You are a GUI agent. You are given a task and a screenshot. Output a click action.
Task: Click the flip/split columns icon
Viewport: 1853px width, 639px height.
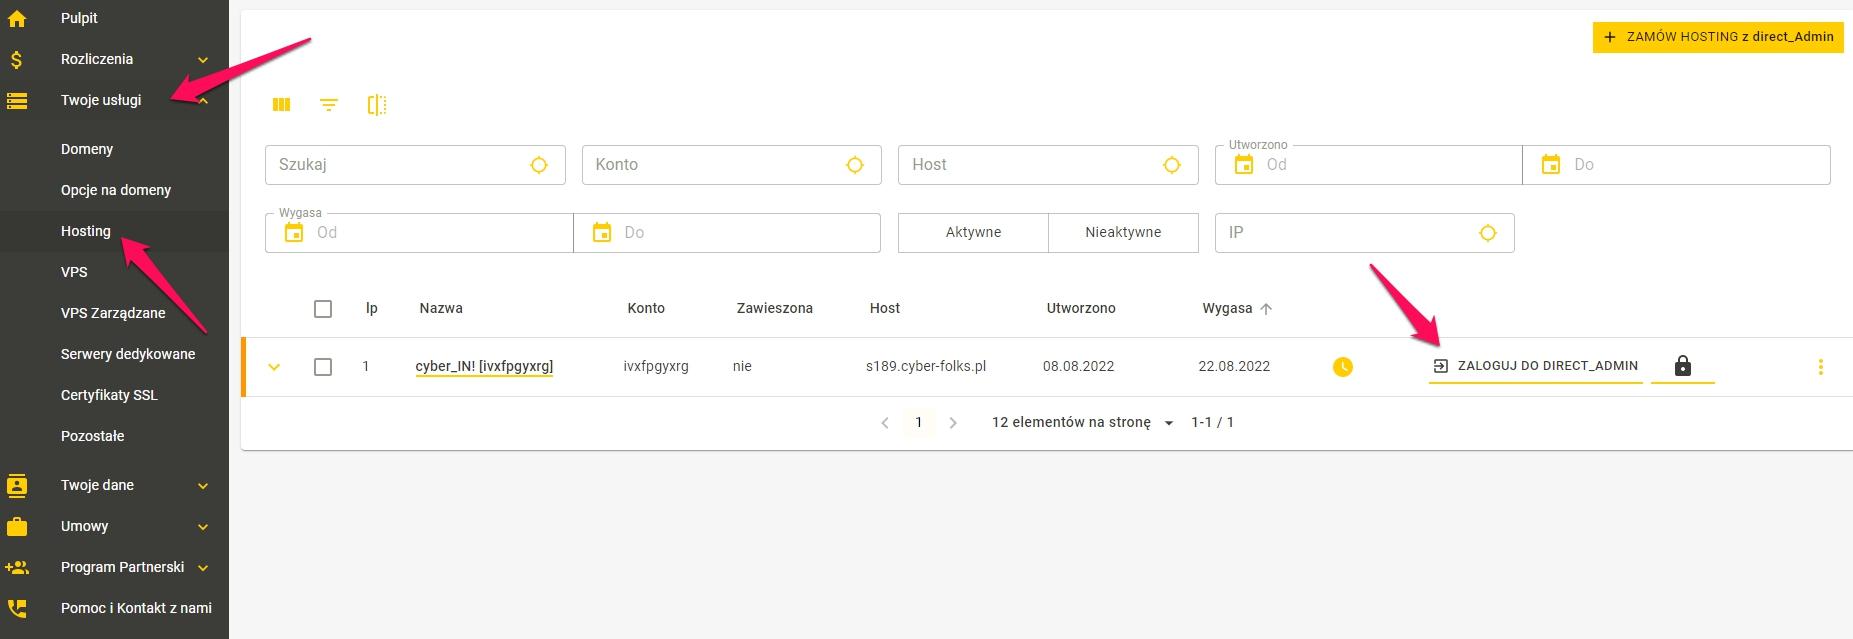pyautogui.click(x=377, y=105)
